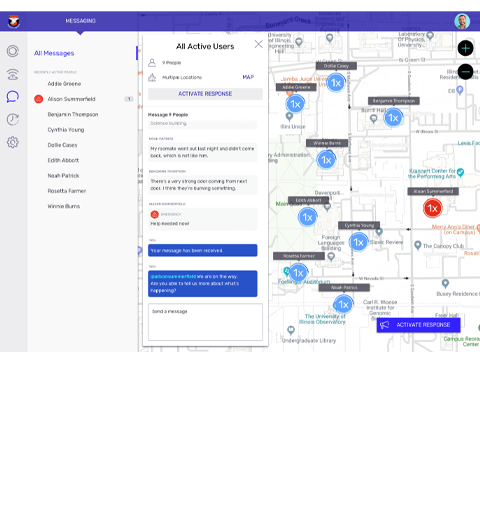This screenshot has width=480, height=520.
Task: Click Noah Patrick's map marker
Action: [343, 304]
